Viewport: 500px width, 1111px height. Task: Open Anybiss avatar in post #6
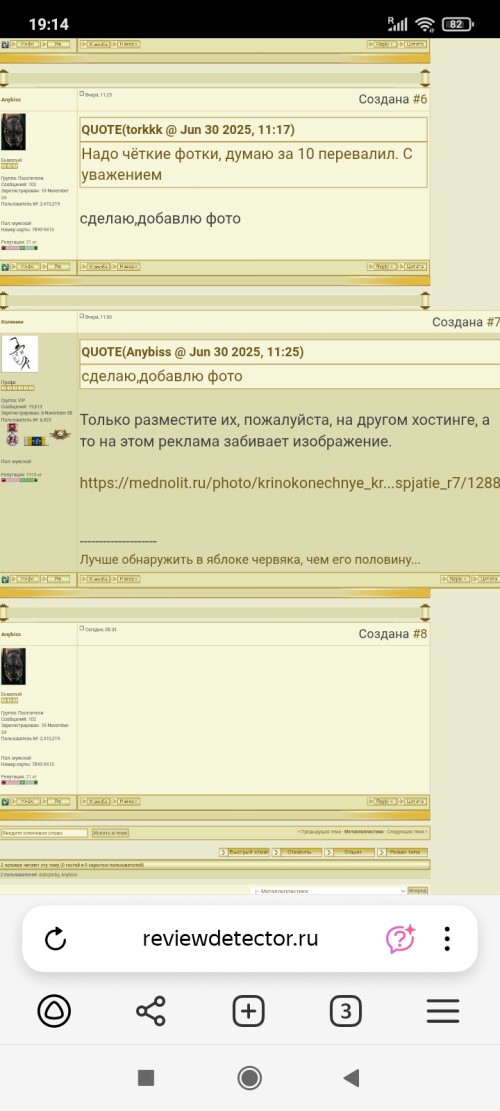[13, 132]
